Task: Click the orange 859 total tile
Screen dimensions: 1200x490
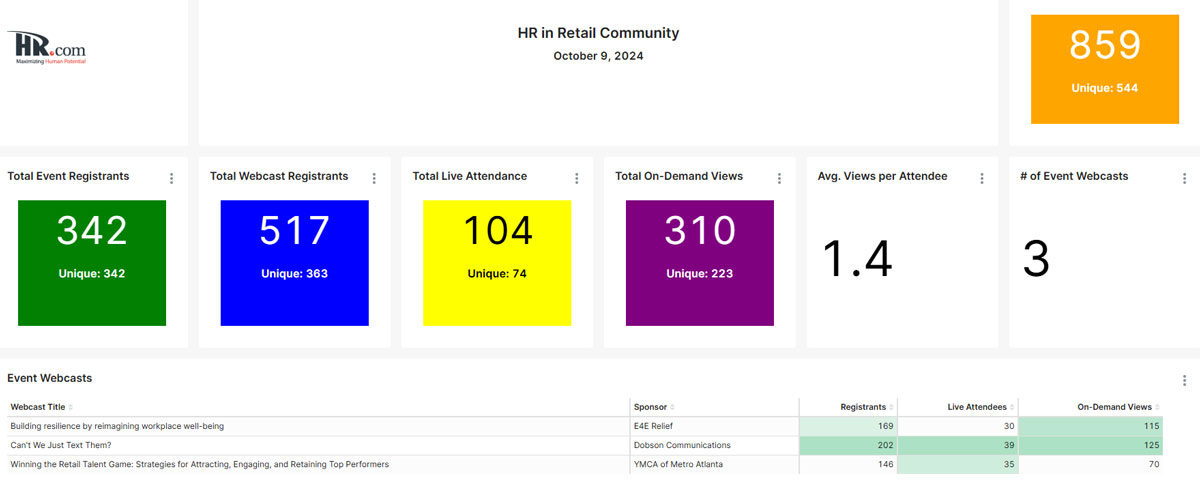Action: click(1104, 69)
